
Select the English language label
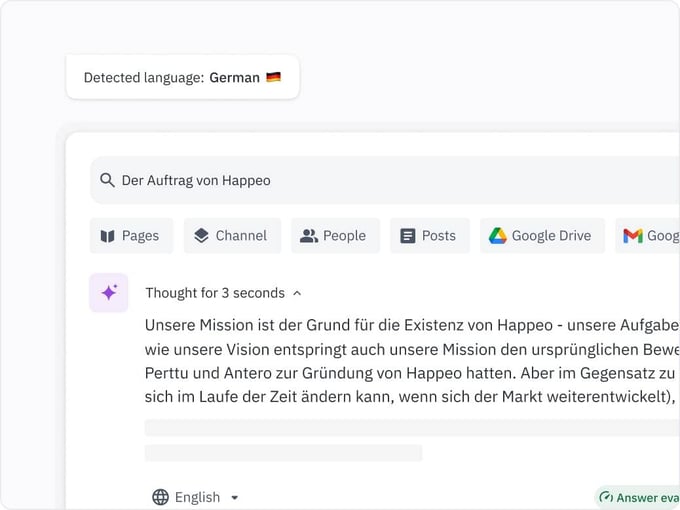197,497
